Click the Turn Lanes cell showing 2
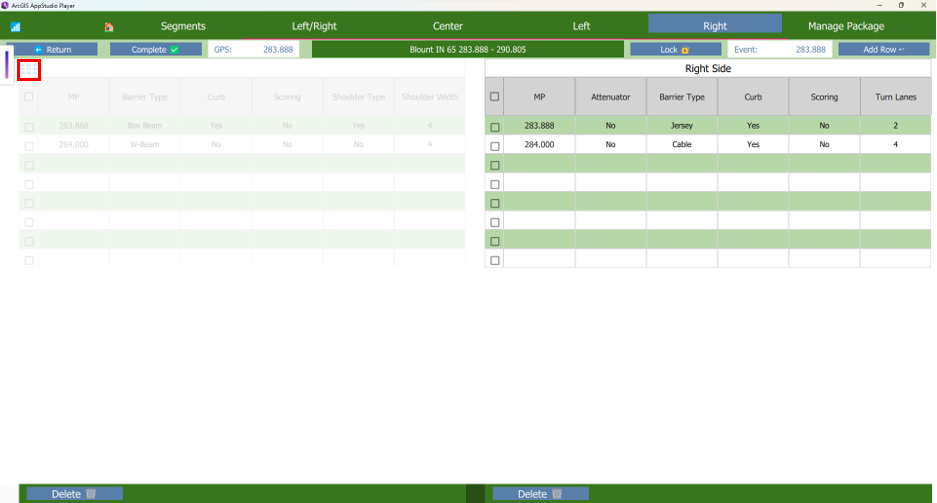Image resolution: width=937 pixels, height=503 pixels. click(895, 125)
